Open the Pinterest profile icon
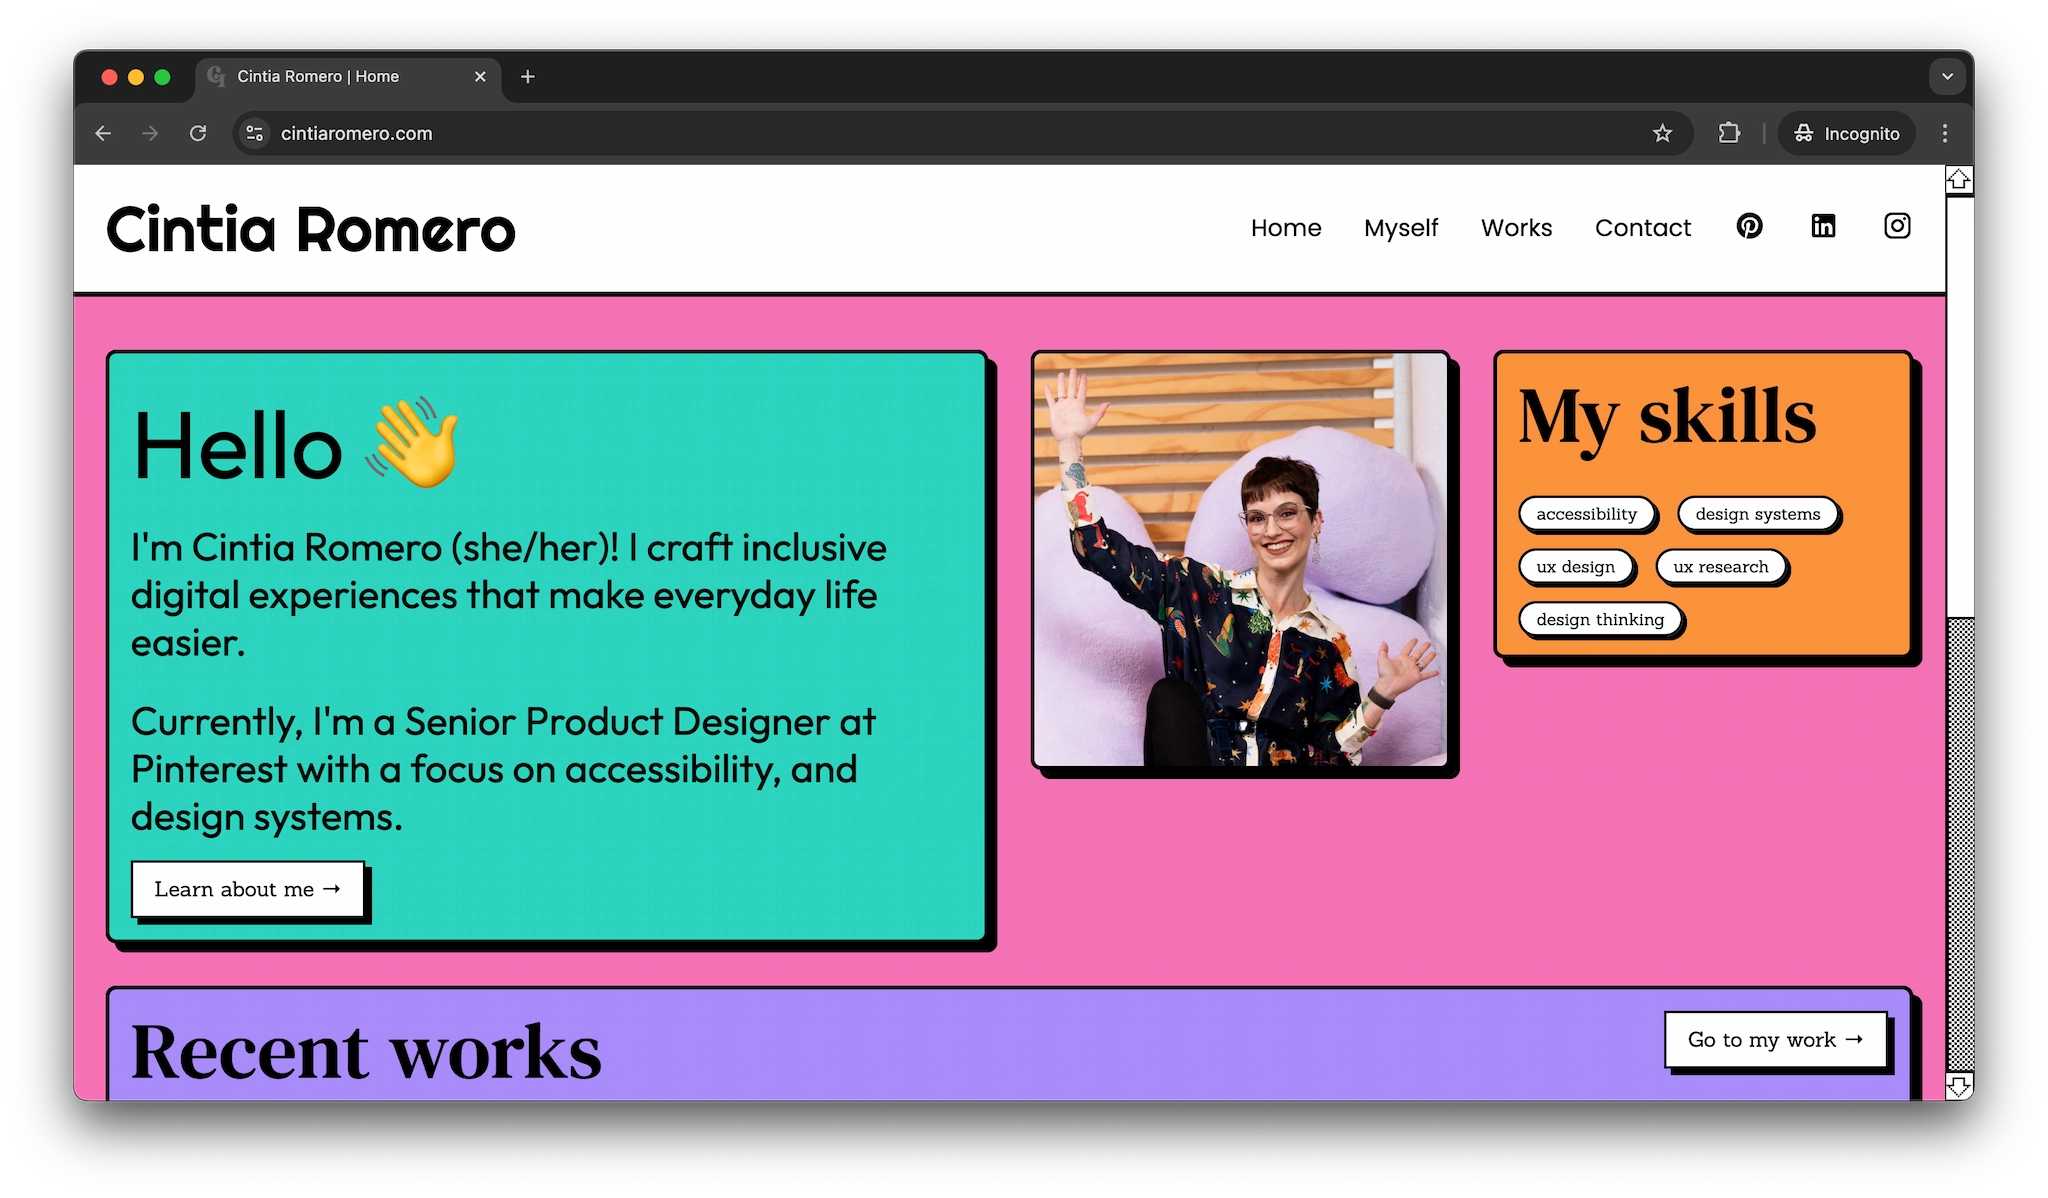 pos(1749,226)
